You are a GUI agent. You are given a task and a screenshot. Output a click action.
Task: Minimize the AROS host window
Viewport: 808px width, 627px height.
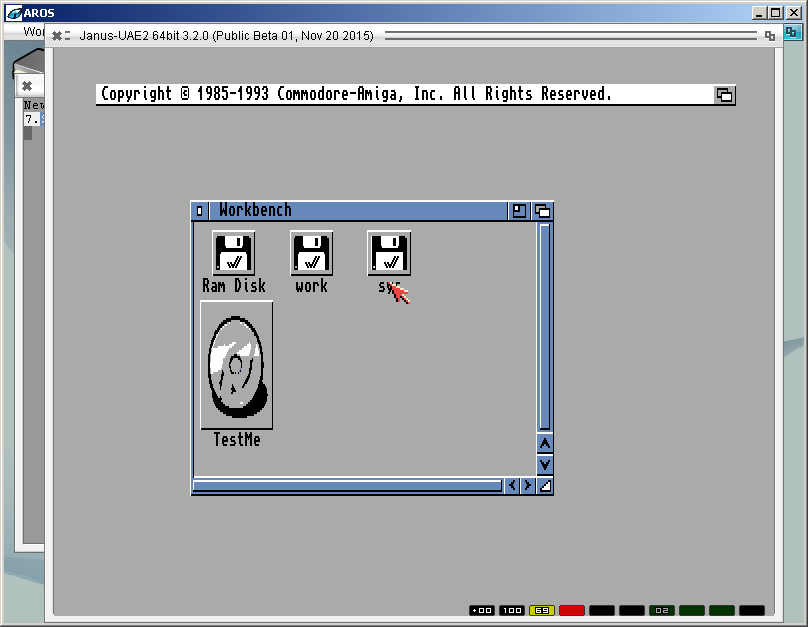click(x=759, y=13)
